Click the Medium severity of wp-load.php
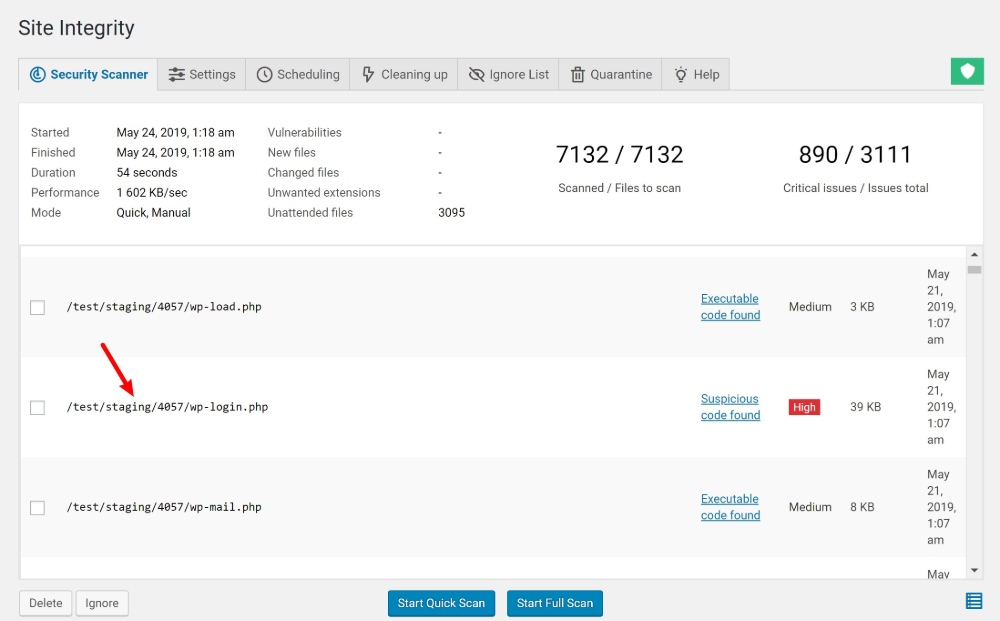This screenshot has width=1000, height=621. pyautogui.click(x=810, y=307)
